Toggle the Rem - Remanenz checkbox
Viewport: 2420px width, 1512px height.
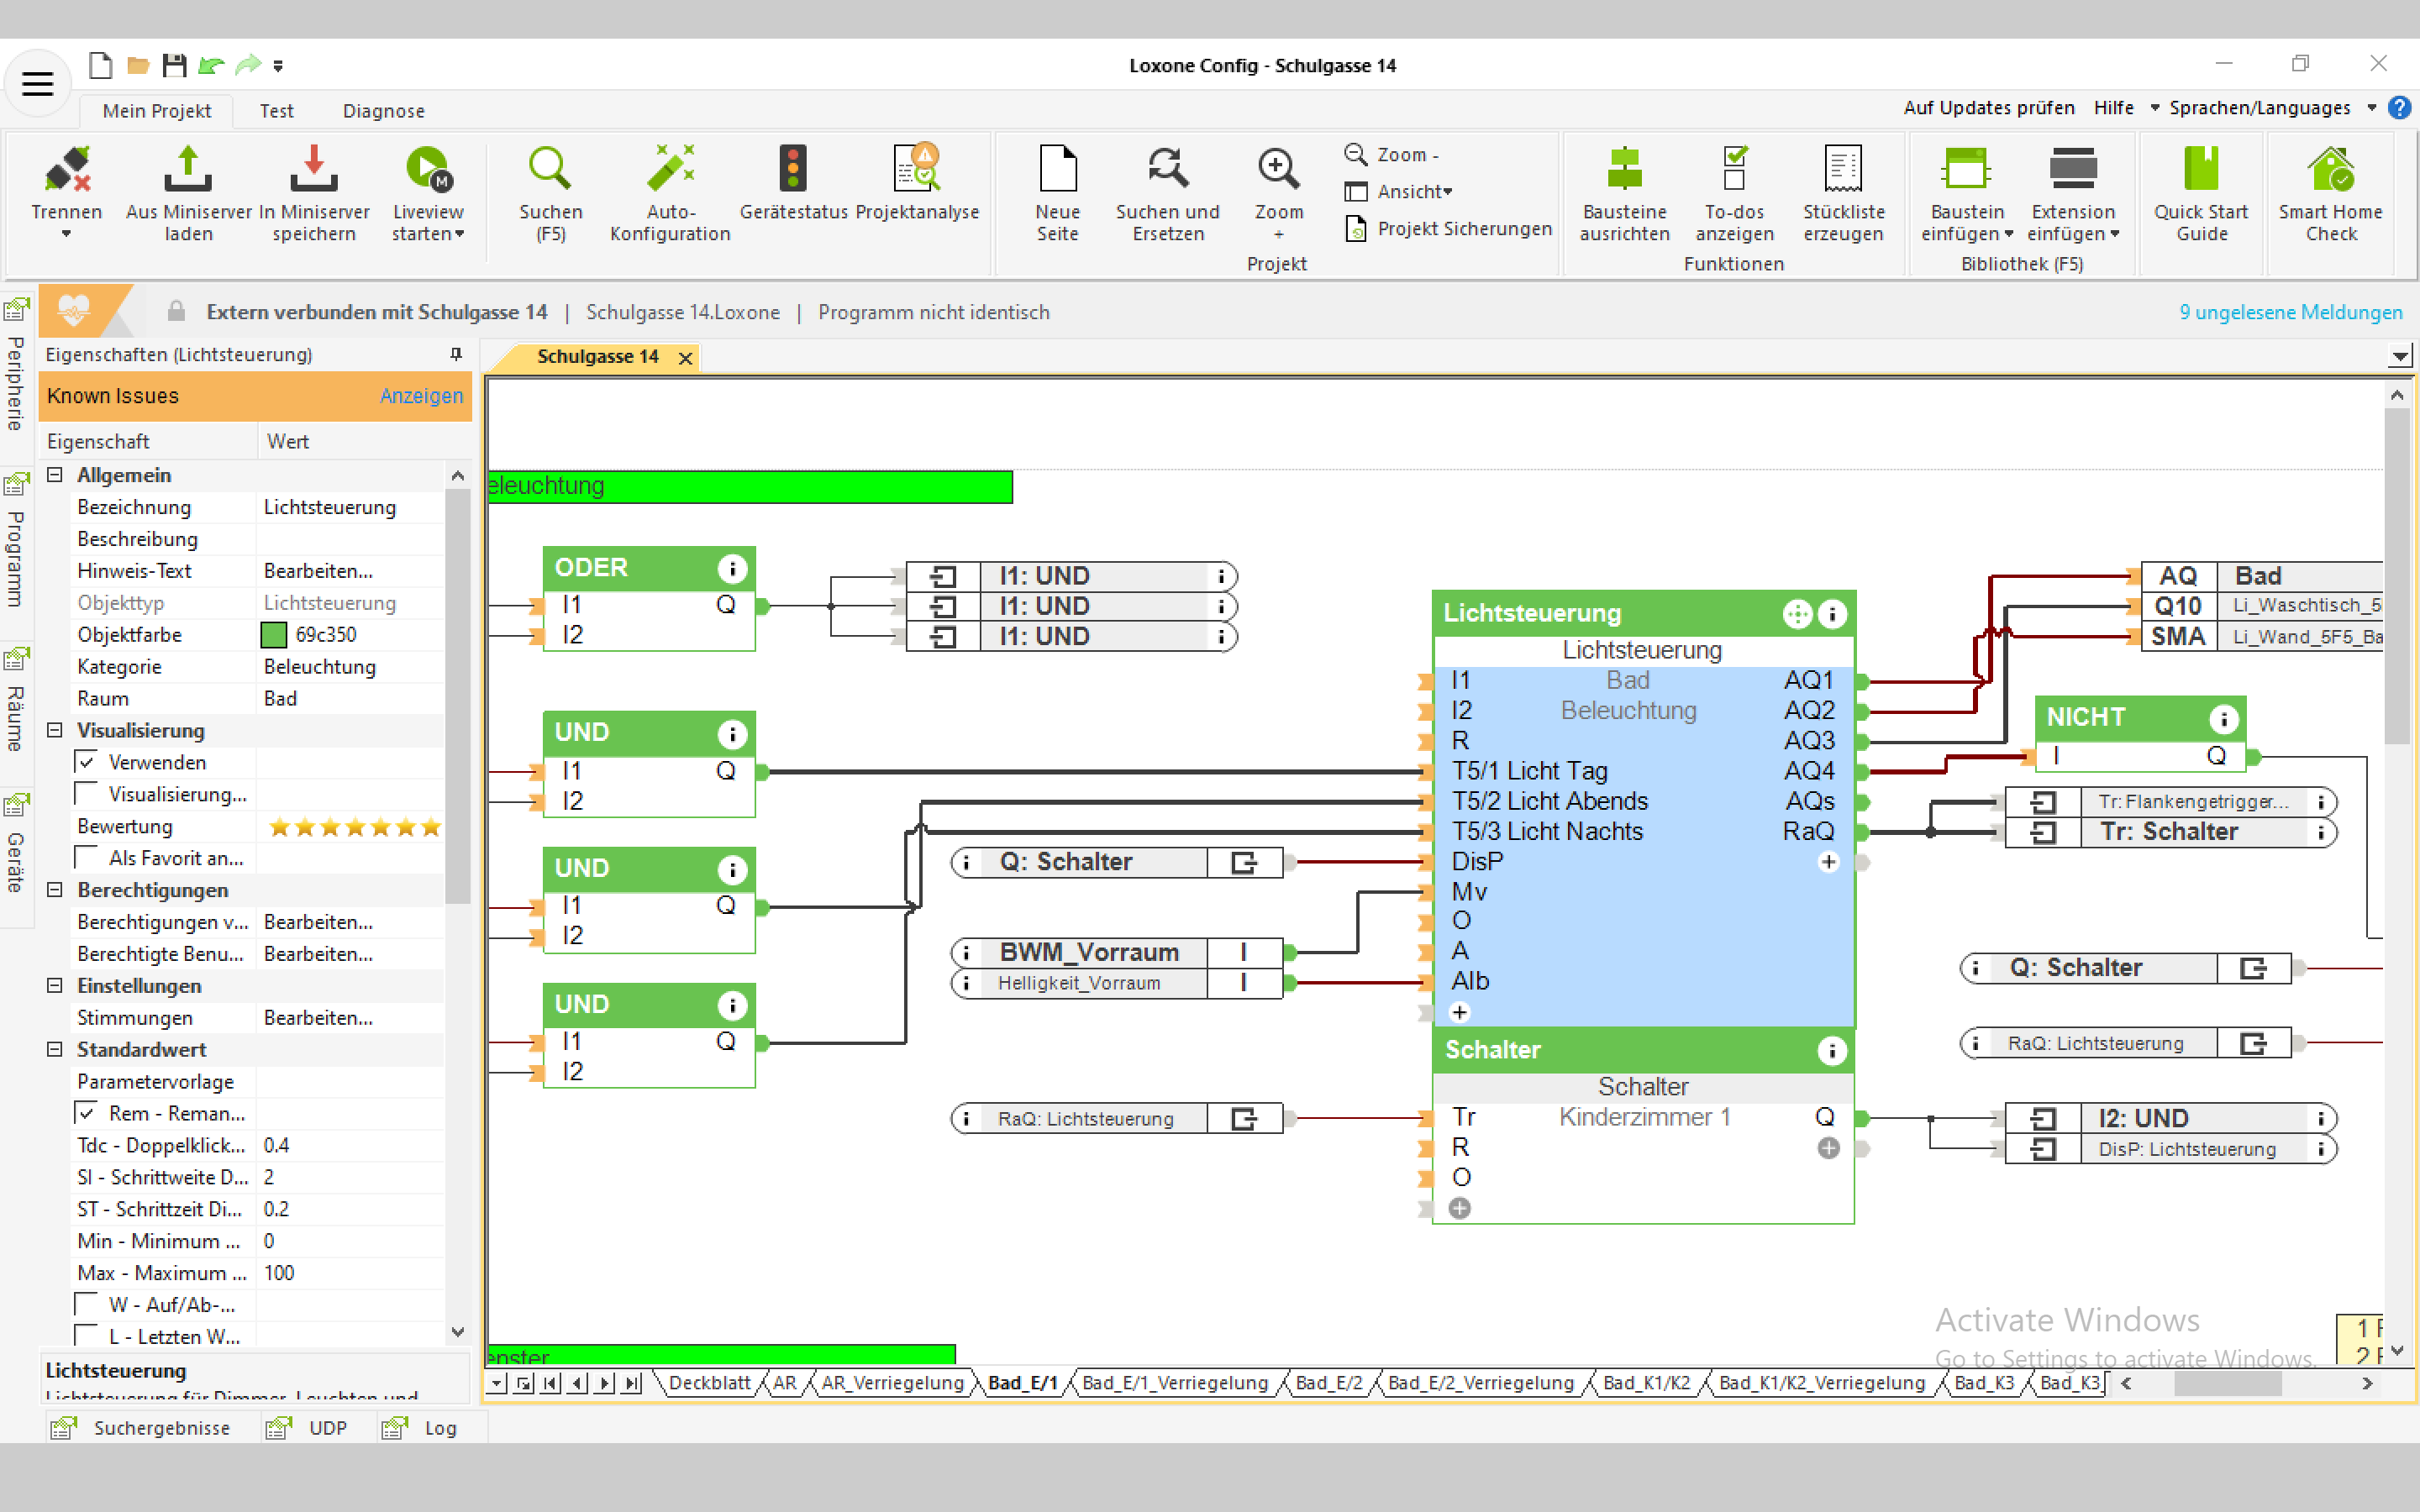click(x=88, y=1113)
